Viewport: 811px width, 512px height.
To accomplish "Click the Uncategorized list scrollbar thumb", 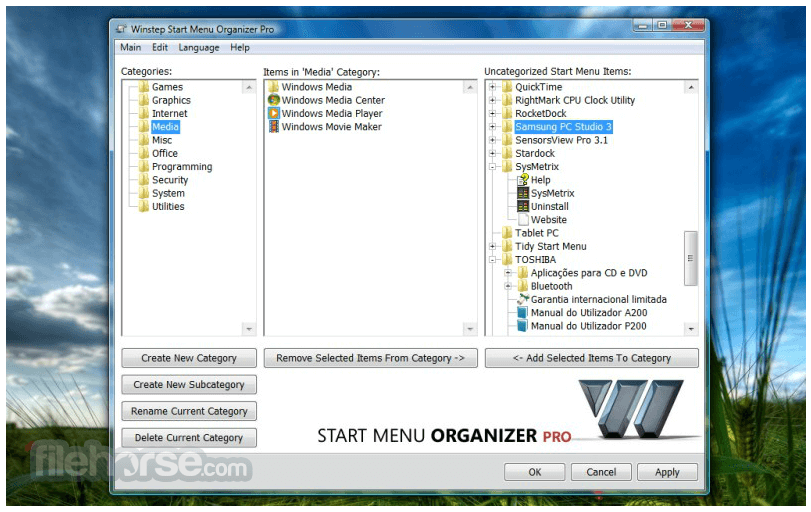I will [690, 258].
